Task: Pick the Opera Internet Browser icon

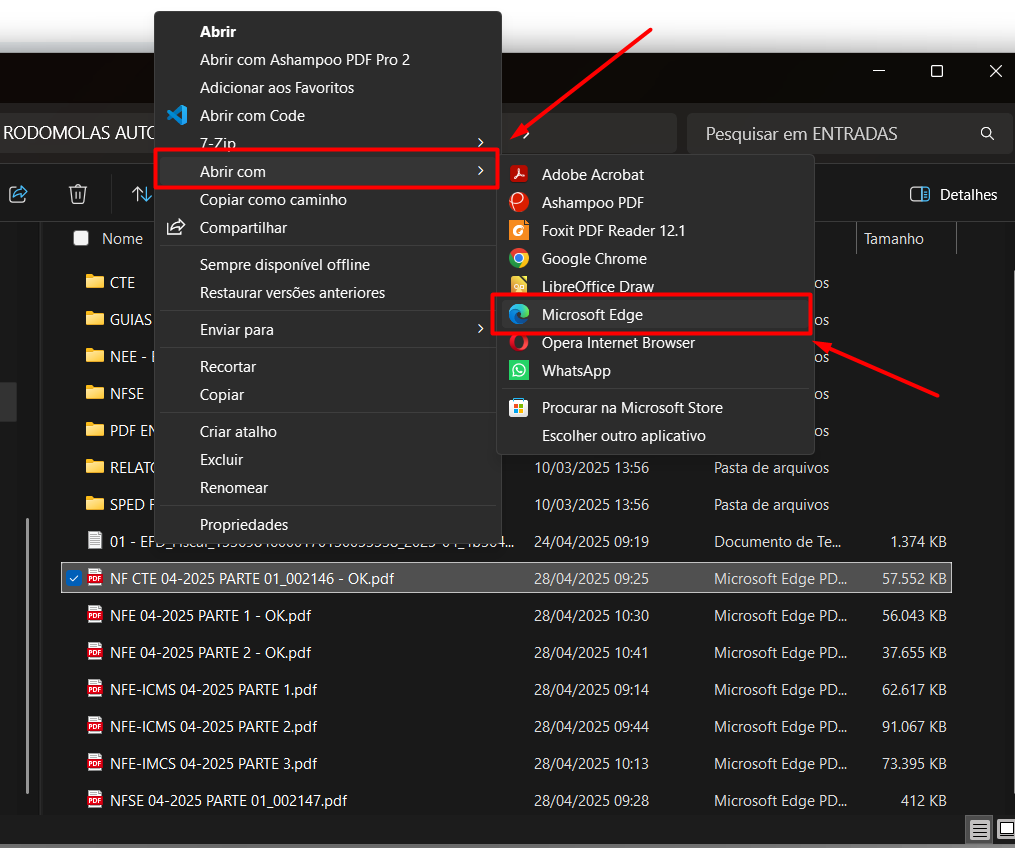Action: click(519, 343)
